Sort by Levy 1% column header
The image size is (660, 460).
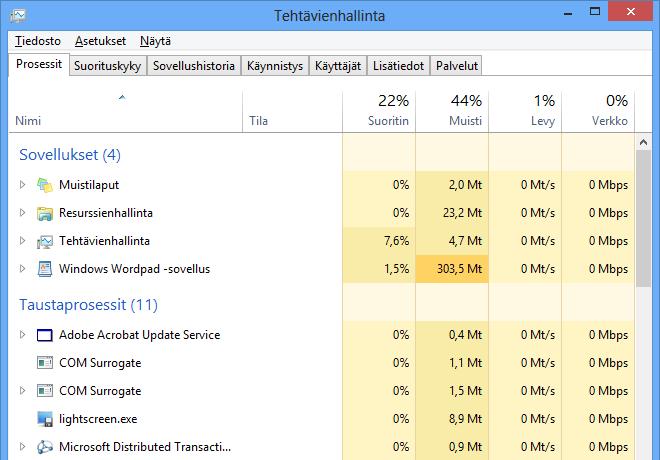tap(525, 112)
